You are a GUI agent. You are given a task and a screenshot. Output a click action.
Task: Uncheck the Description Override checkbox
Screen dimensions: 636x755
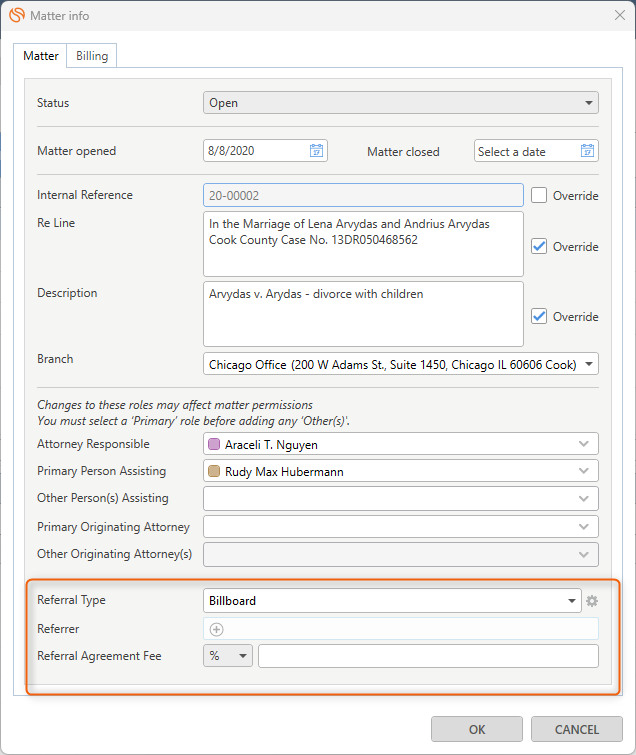tap(540, 316)
